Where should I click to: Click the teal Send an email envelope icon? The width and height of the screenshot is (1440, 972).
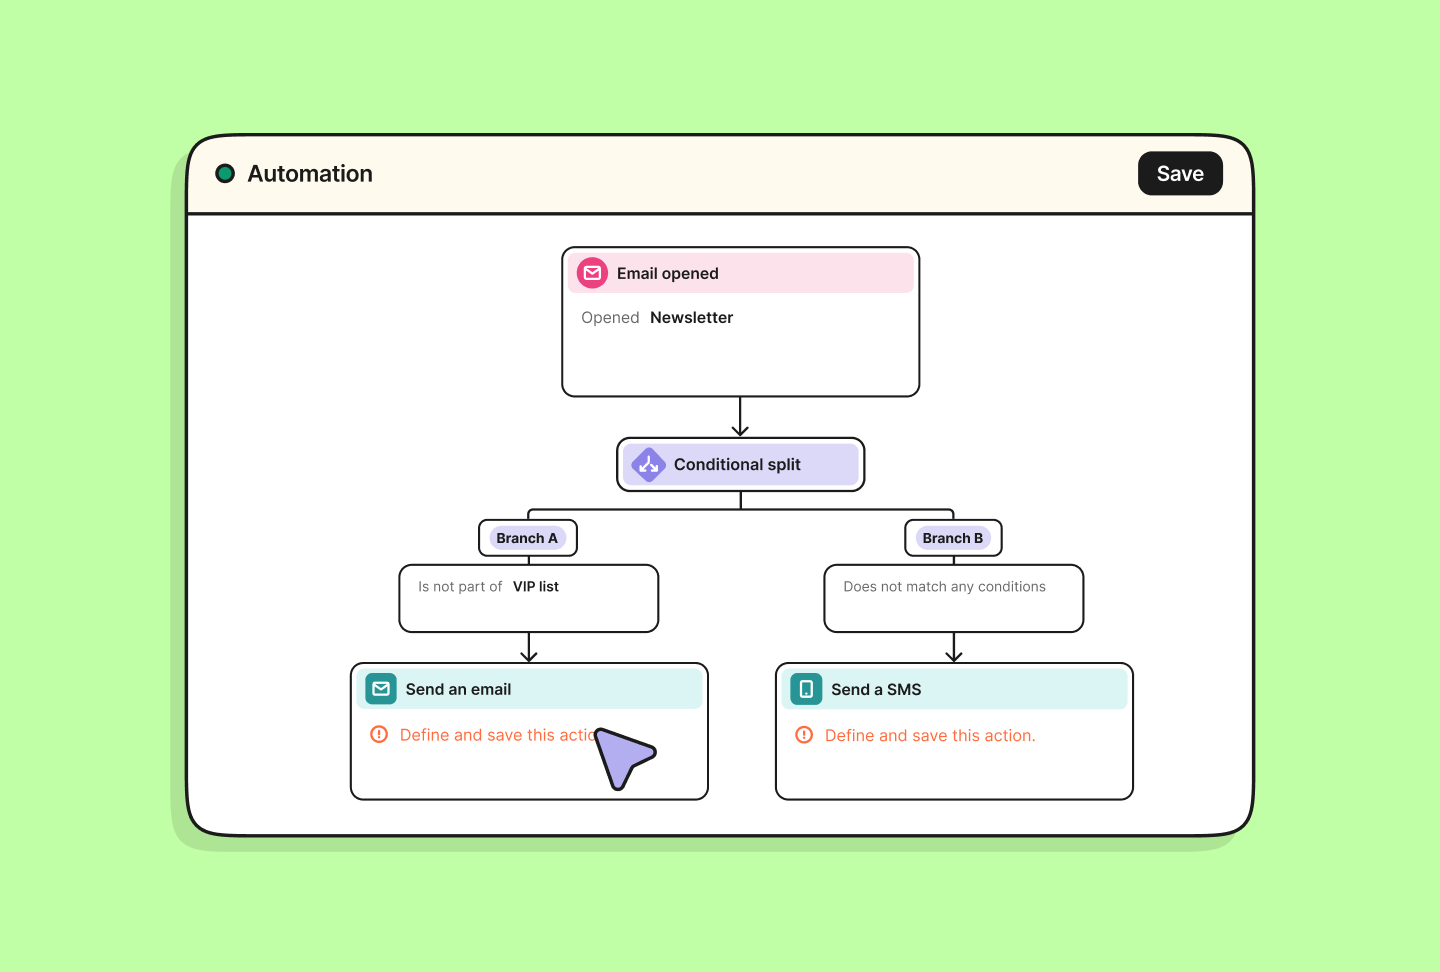(381, 689)
